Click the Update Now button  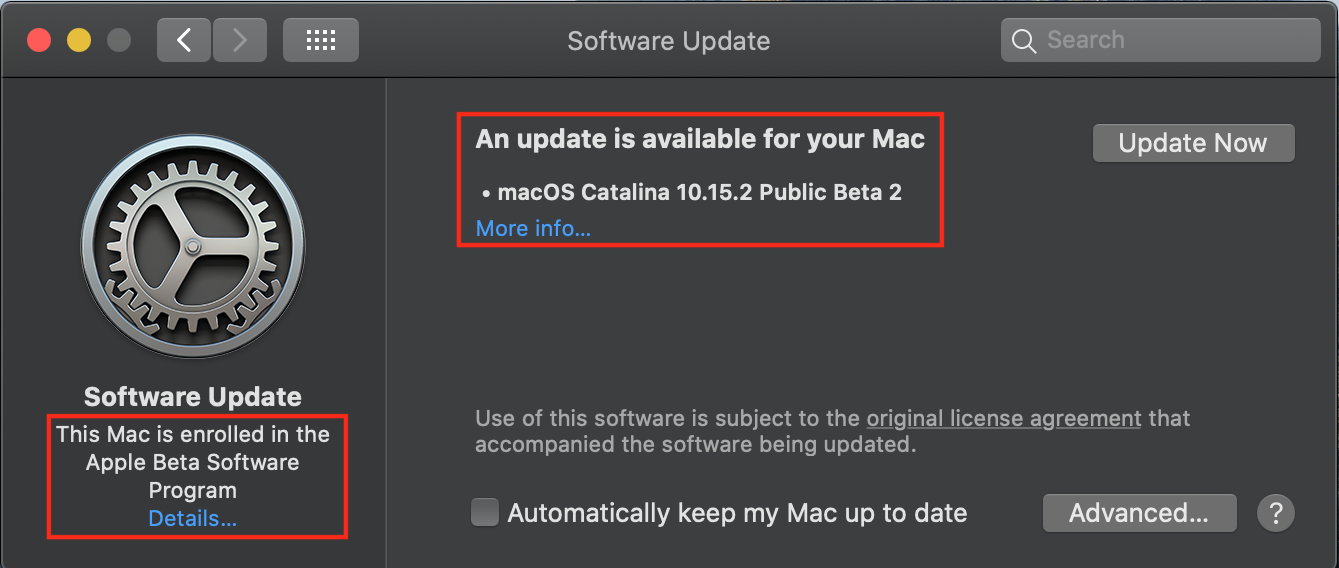tap(1193, 143)
